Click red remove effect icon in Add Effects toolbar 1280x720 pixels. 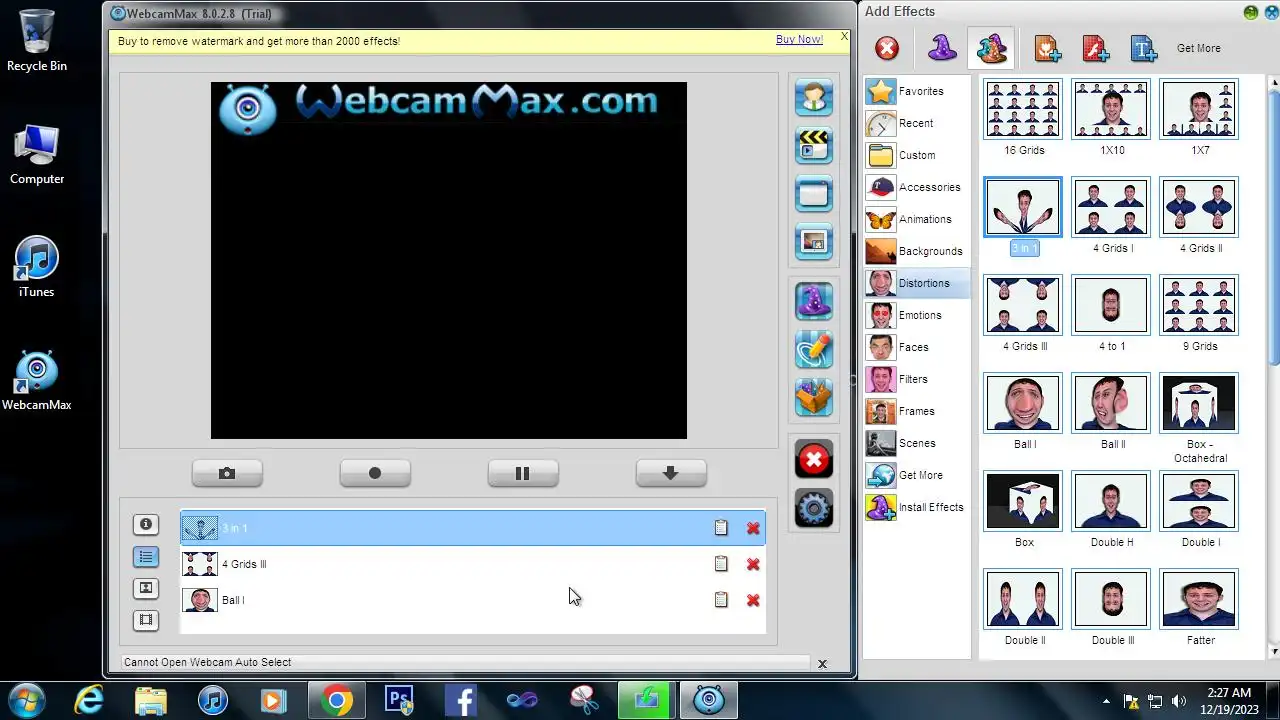point(887,48)
